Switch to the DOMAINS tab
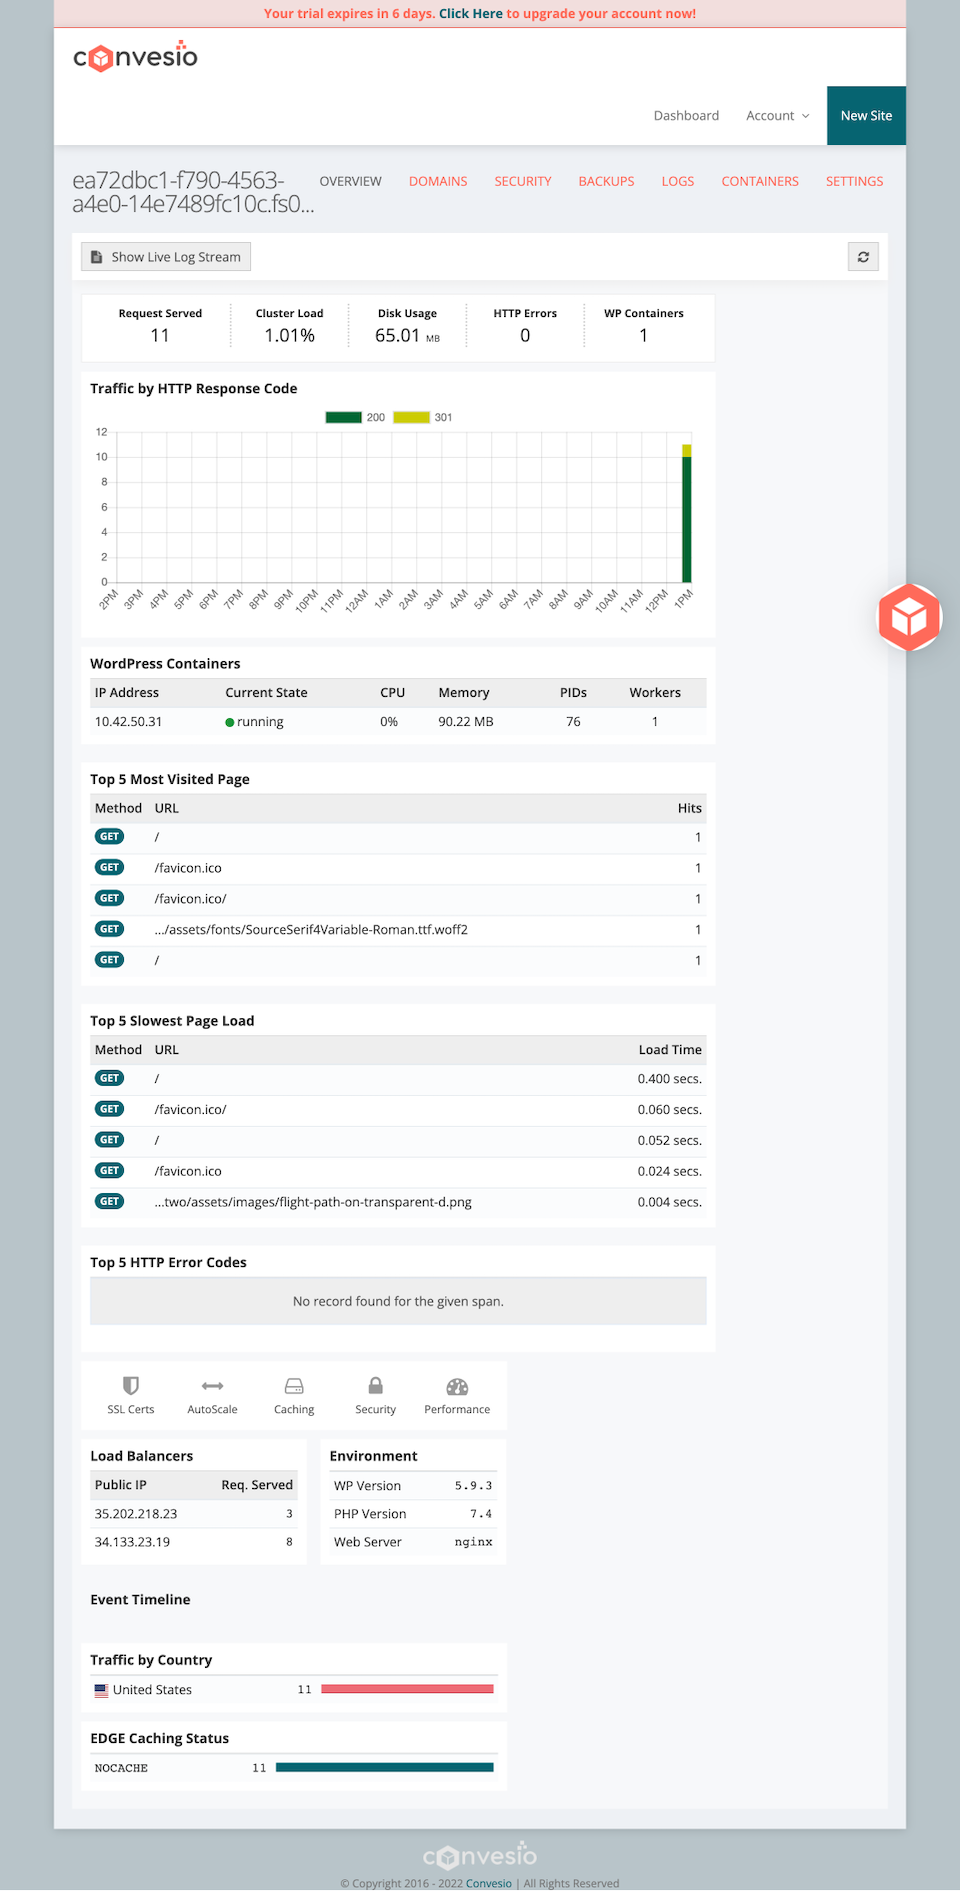Image resolution: width=960 pixels, height=1891 pixels. pyautogui.click(x=438, y=182)
